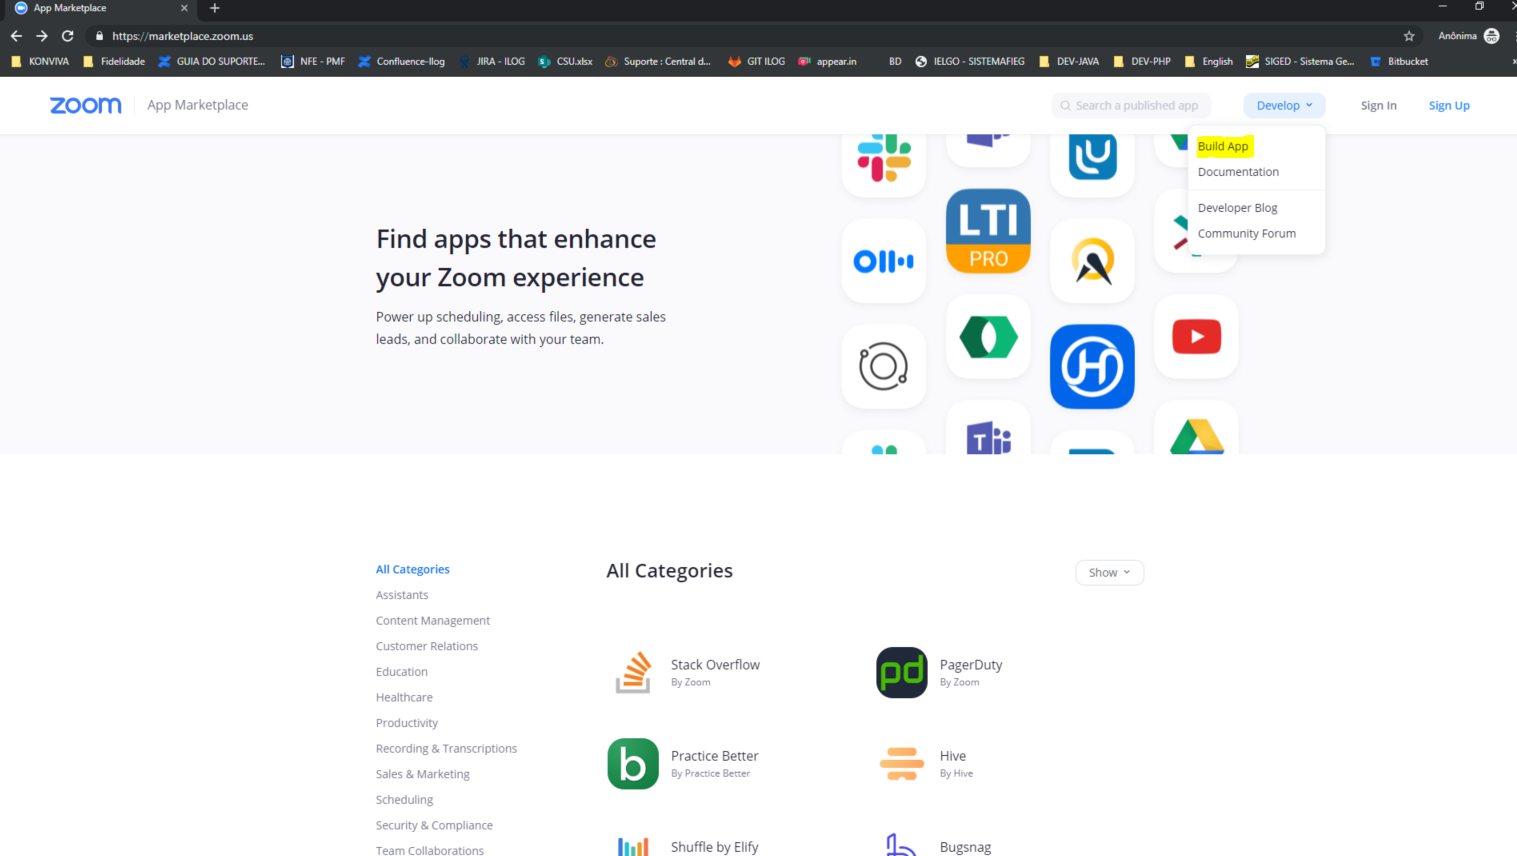The height and width of the screenshot is (856, 1517).
Task: Open the KONVIVA bookmark folder
Action: (40, 61)
